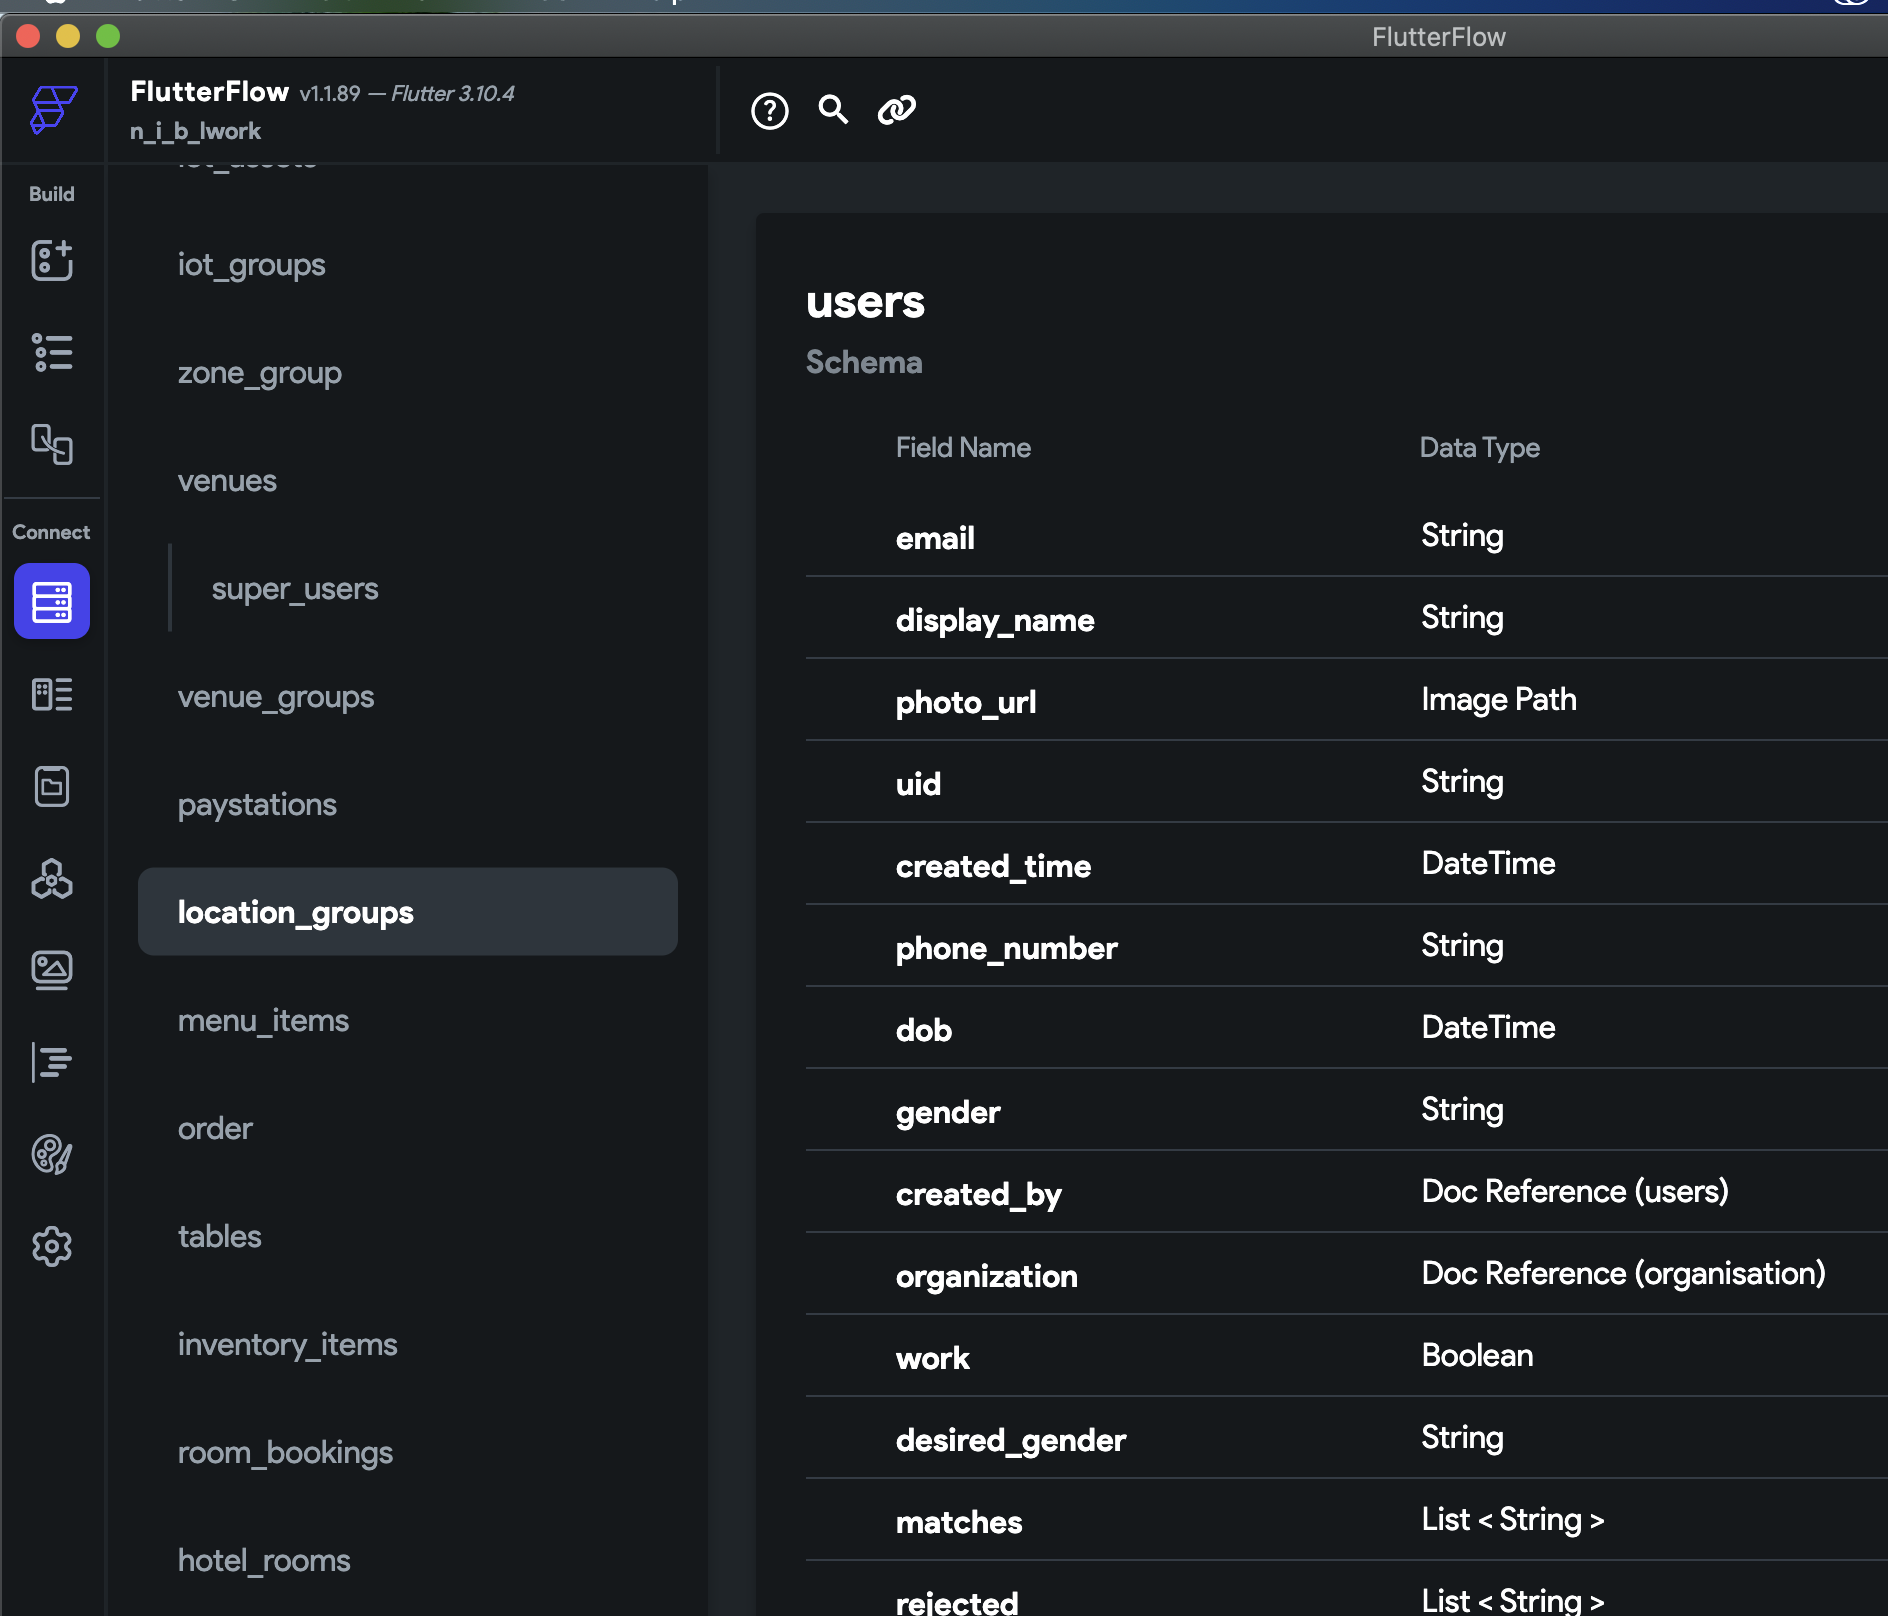Image resolution: width=1888 pixels, height=1616 pixels.
Task: Select the hotel_rooms collection
Action: (x=263, y=1560)
